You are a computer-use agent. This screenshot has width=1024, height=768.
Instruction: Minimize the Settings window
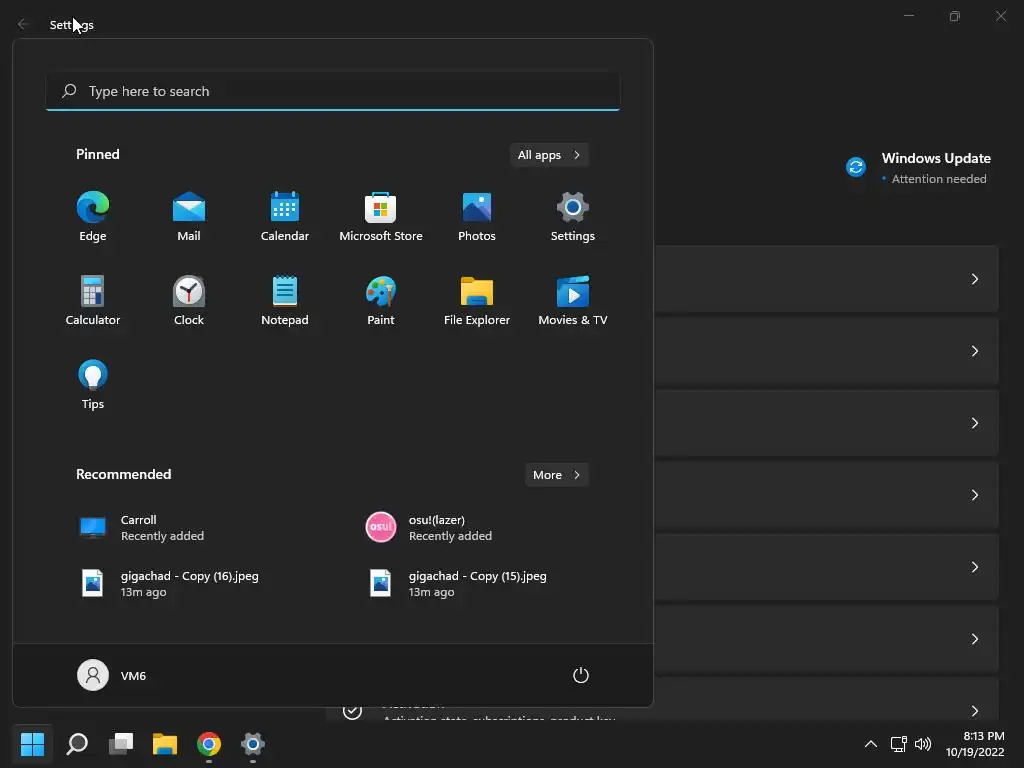pyautogui.click(x=908, y=16)
